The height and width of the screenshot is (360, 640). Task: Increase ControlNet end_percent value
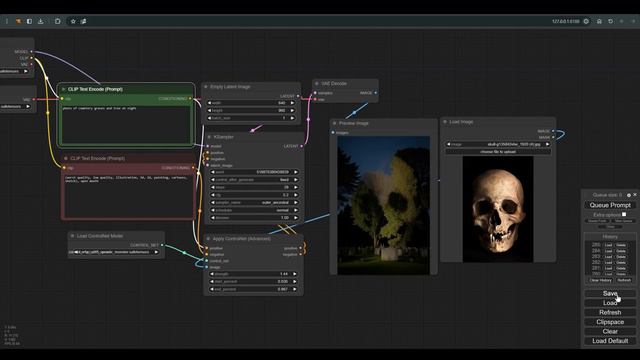[295, 289]
